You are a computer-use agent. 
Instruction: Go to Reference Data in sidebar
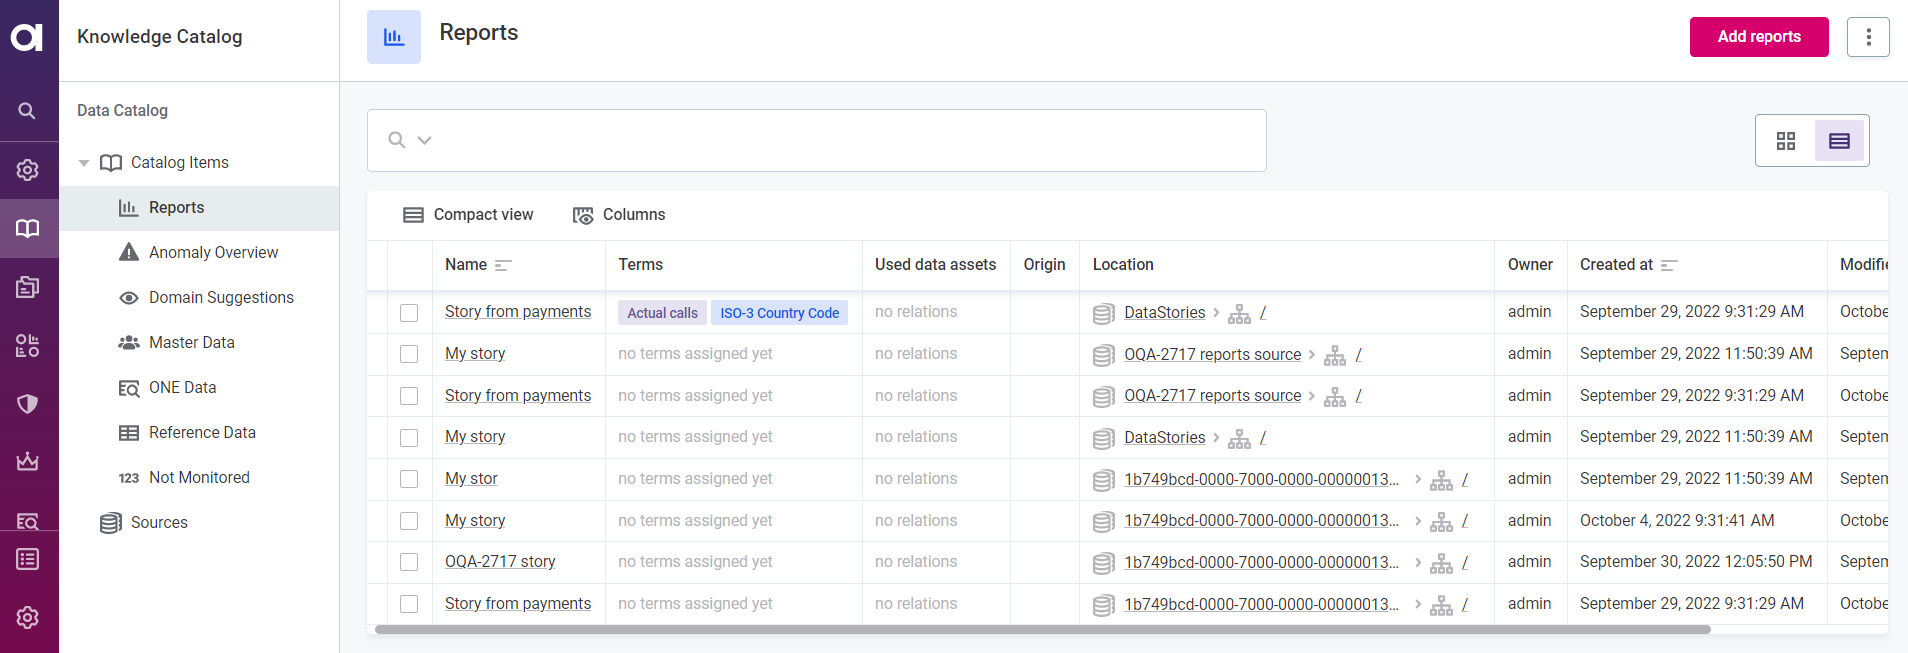202,433
